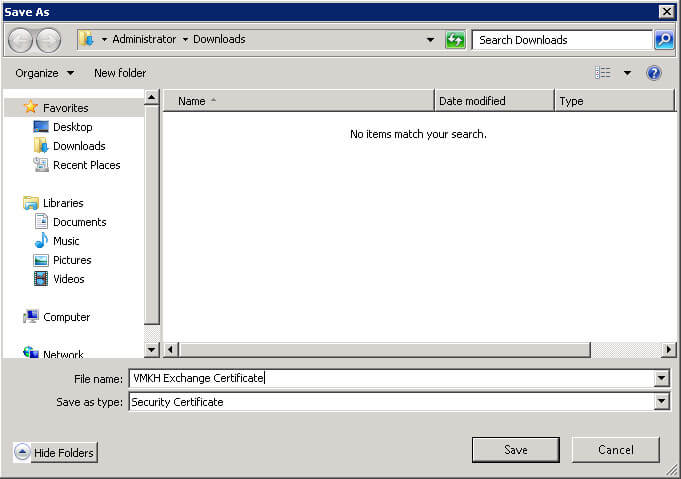Open dropdown arrow before Downloads breadcrumb

(185, 40)
